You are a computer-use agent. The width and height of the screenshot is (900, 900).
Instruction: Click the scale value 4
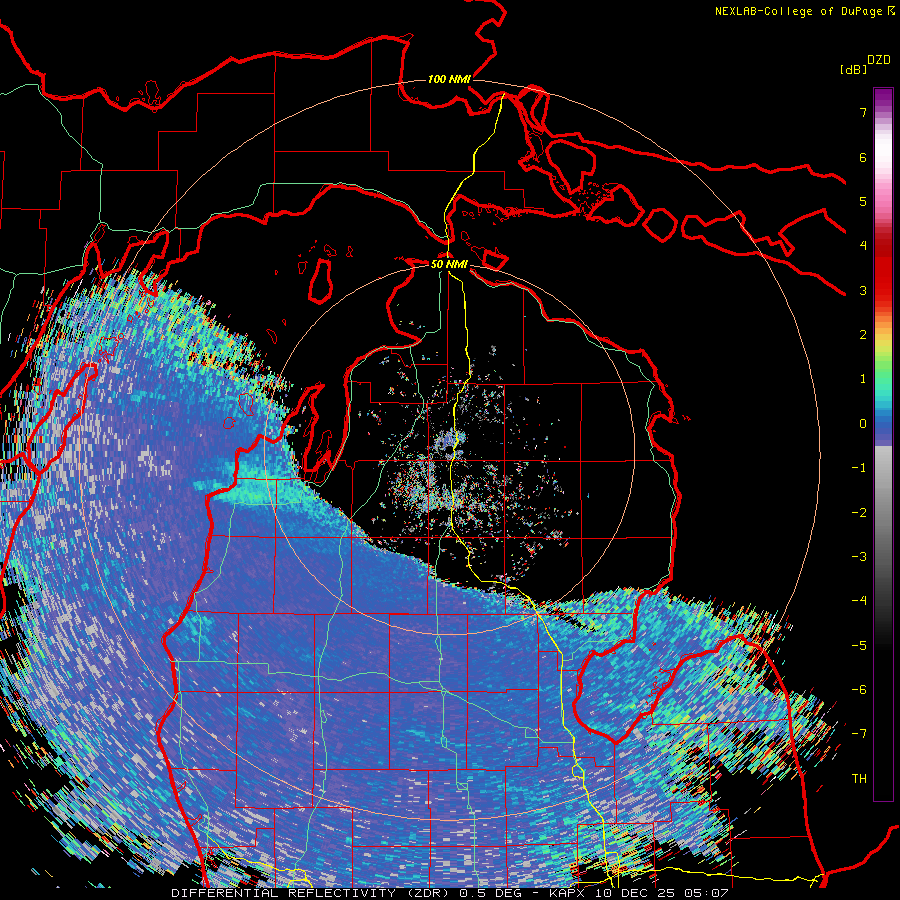863,246
